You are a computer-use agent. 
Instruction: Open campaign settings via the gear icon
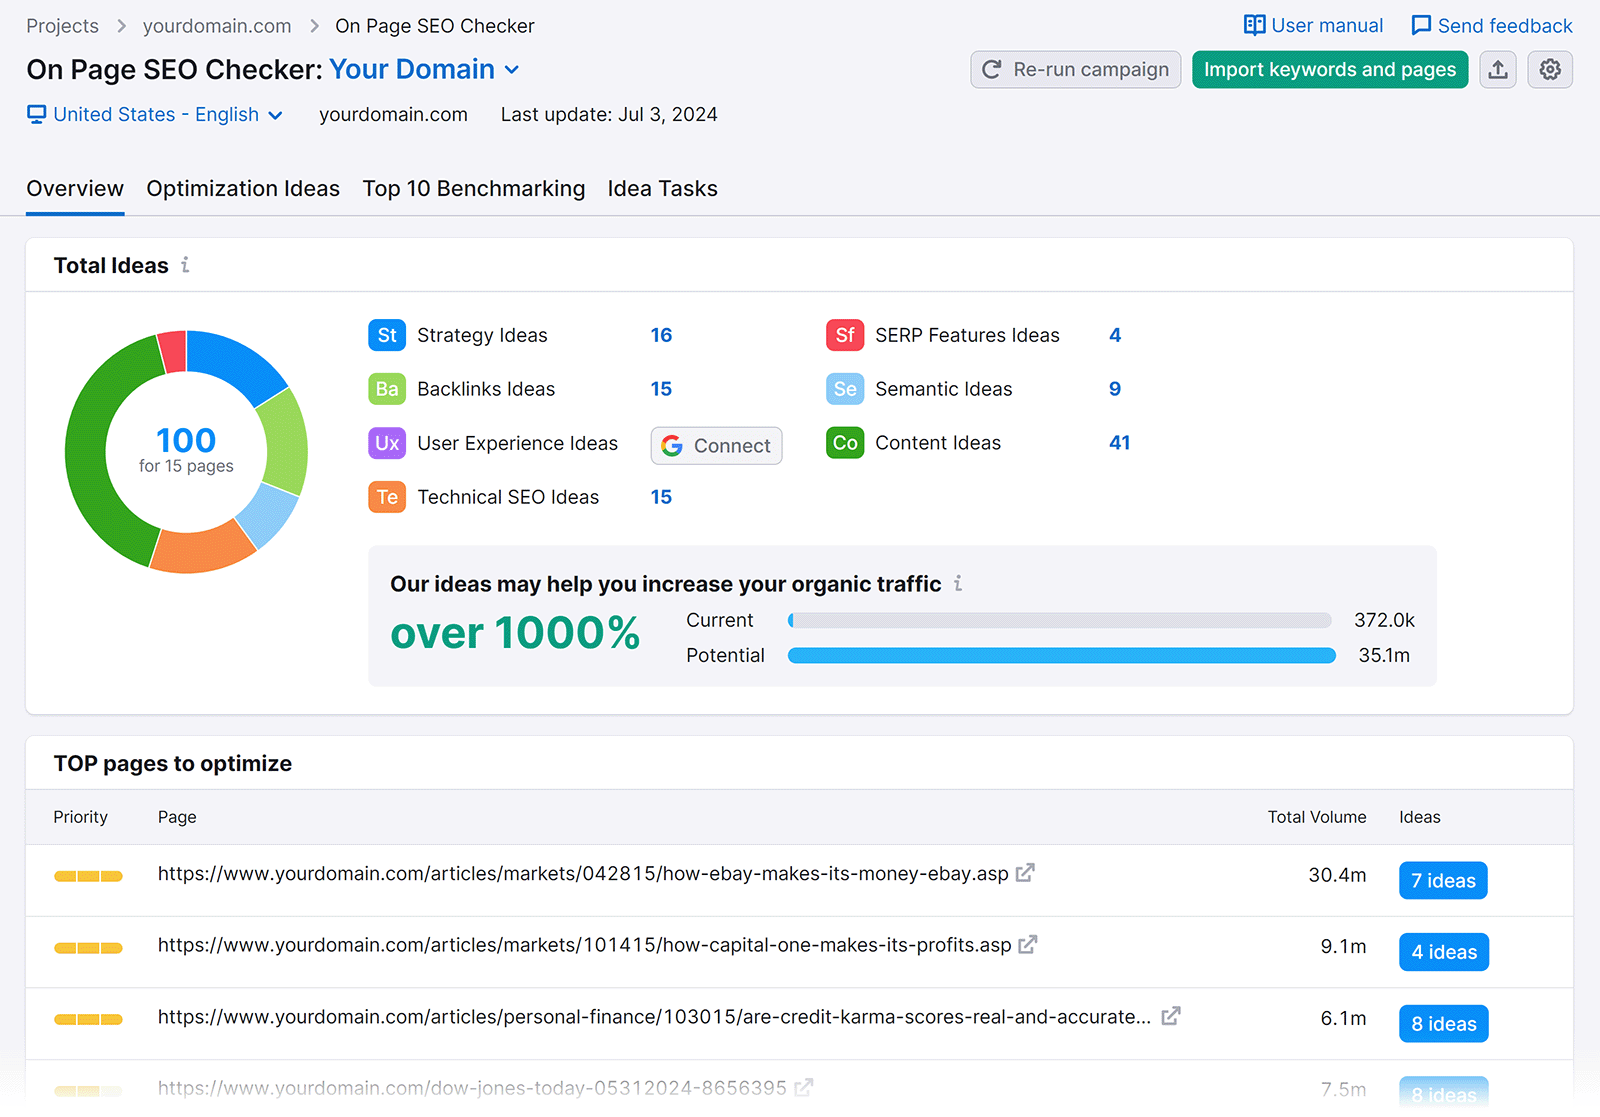pyautogui.click(x=1550, y=69)
